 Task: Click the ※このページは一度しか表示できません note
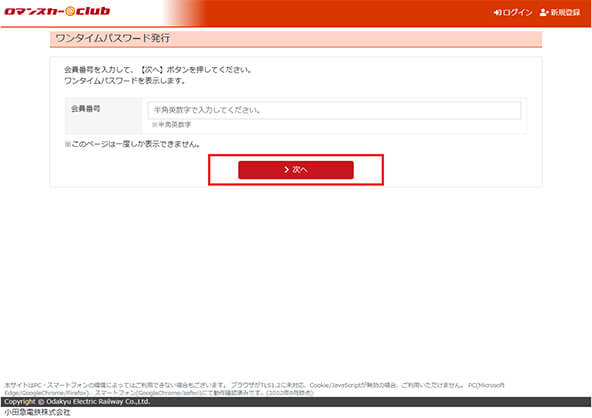pyautogui.click(x=132, y=144)
